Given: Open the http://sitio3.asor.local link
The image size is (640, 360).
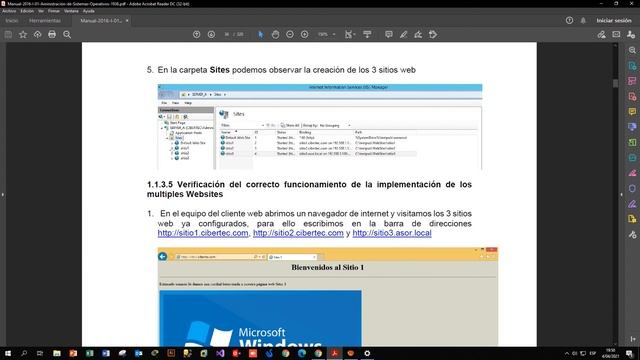Looking at the screenshot, I should [x=392, y=233].
